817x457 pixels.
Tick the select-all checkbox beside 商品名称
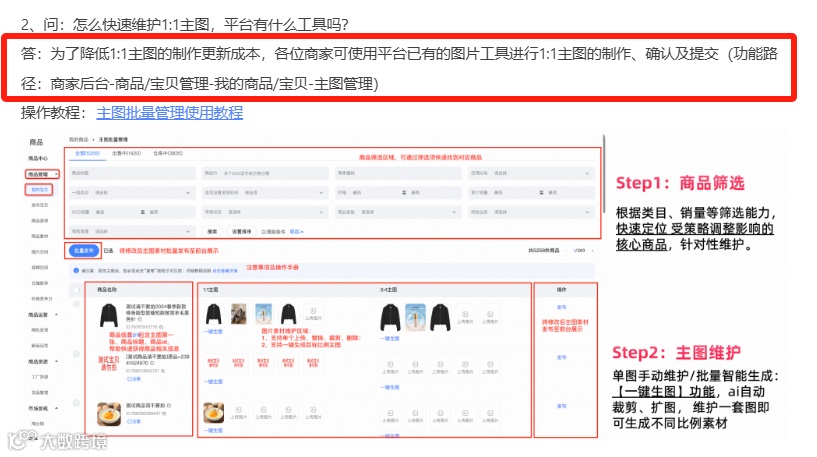[76, 289]
